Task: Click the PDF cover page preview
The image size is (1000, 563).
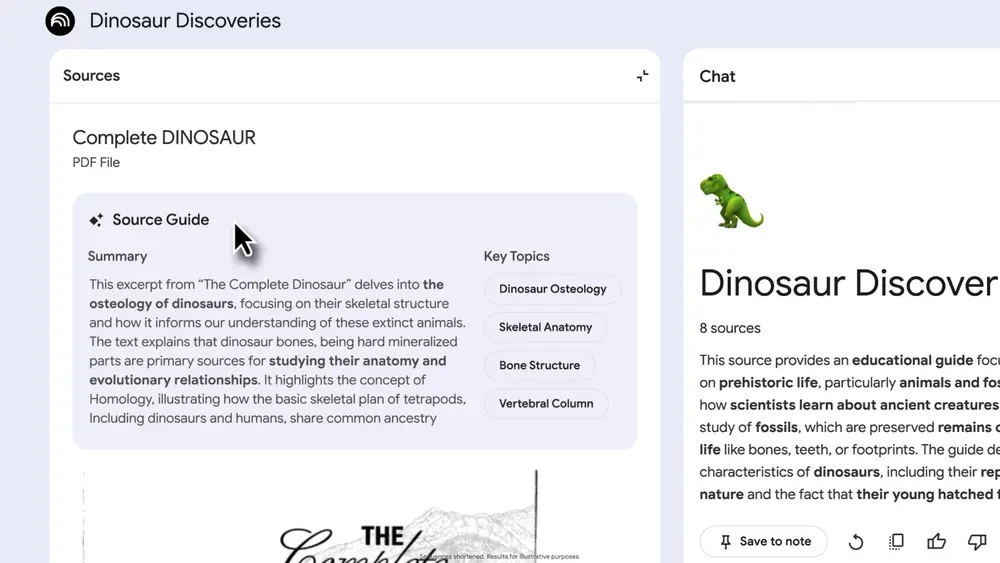Action: point(358,520)
